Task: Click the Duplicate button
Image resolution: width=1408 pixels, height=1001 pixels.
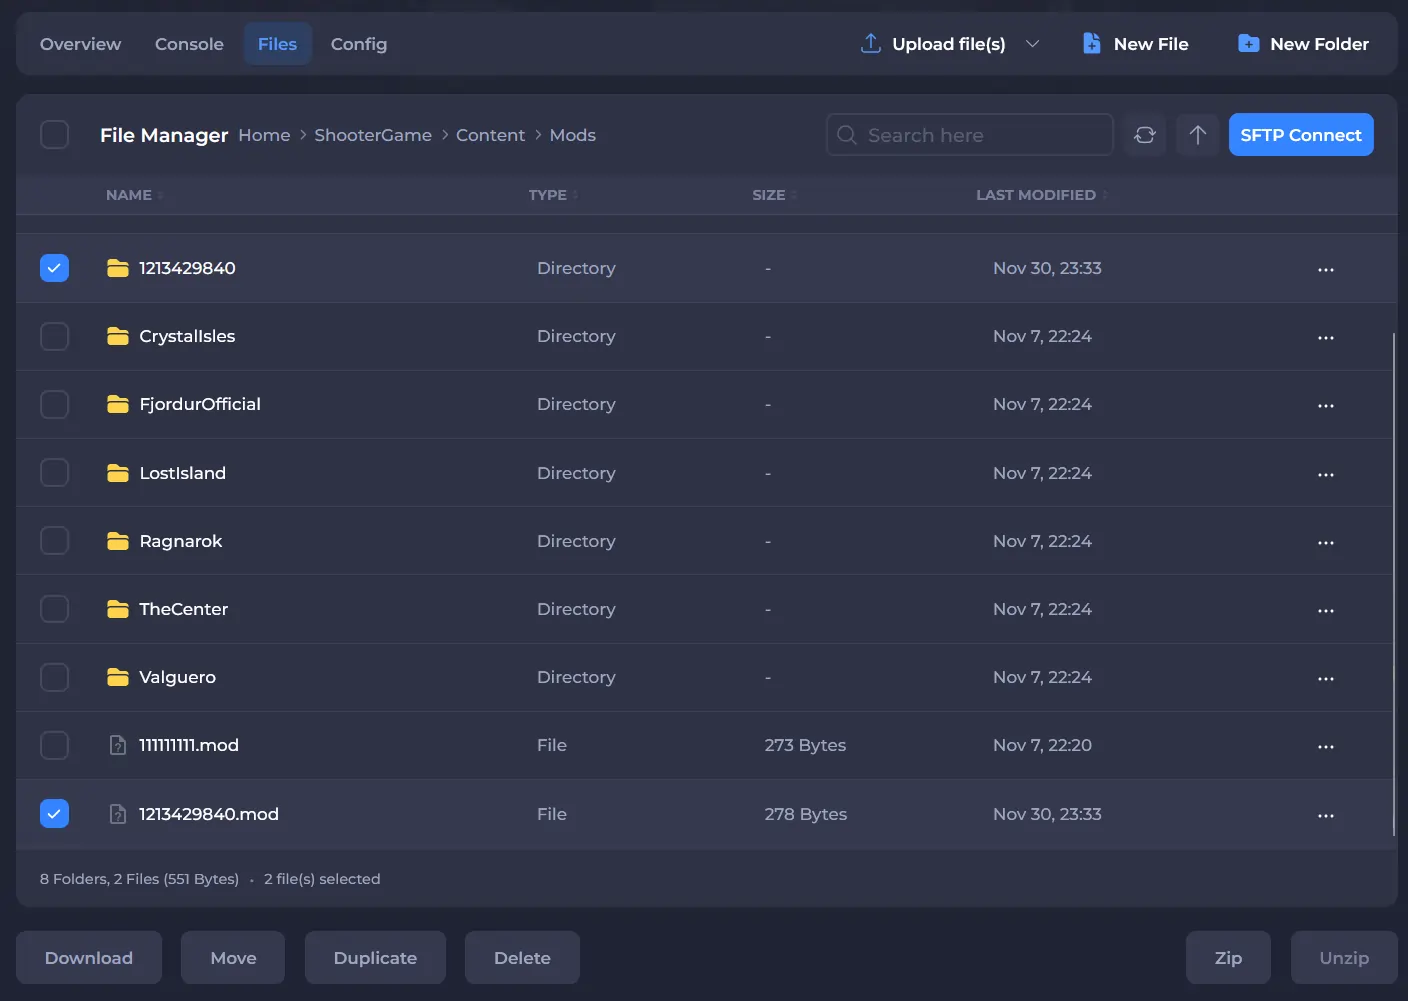Action: pos(375,958)
